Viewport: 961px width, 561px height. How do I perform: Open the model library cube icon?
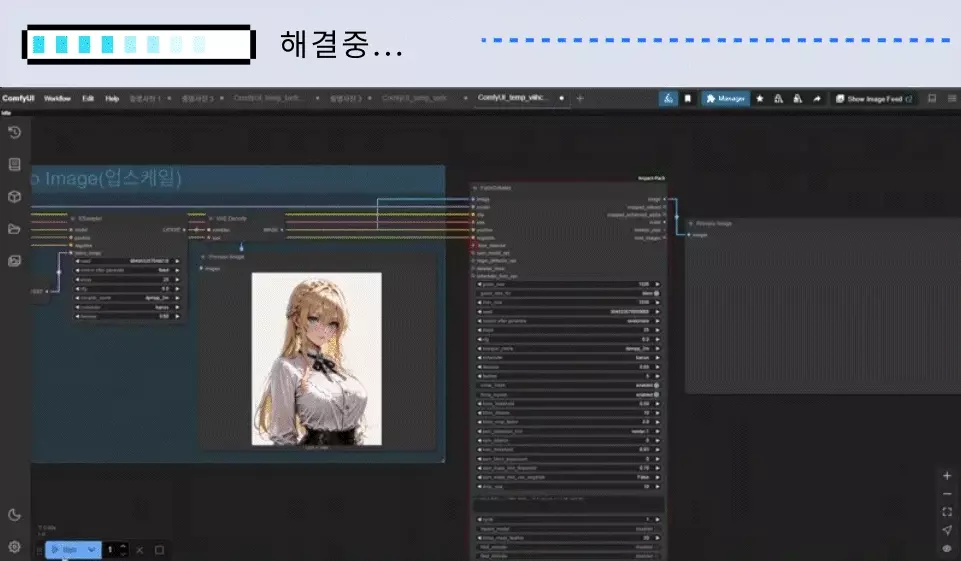click(x=15, y=197)
